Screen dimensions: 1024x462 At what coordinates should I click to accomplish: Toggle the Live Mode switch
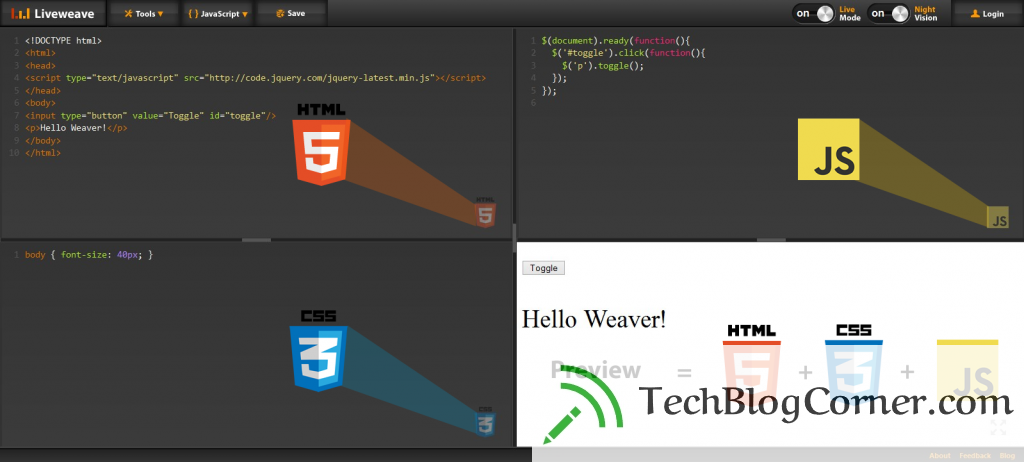coord(814,13)
